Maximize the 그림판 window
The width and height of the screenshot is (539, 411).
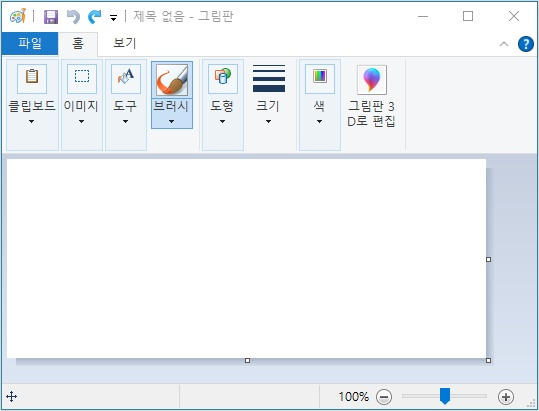(468, 16)
